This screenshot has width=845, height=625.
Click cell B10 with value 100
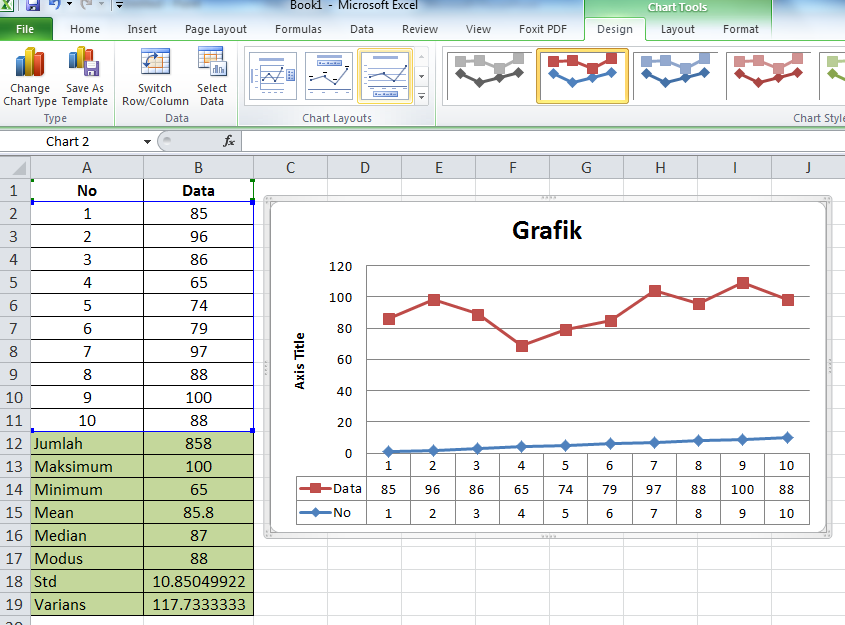(x=198, y=398)
